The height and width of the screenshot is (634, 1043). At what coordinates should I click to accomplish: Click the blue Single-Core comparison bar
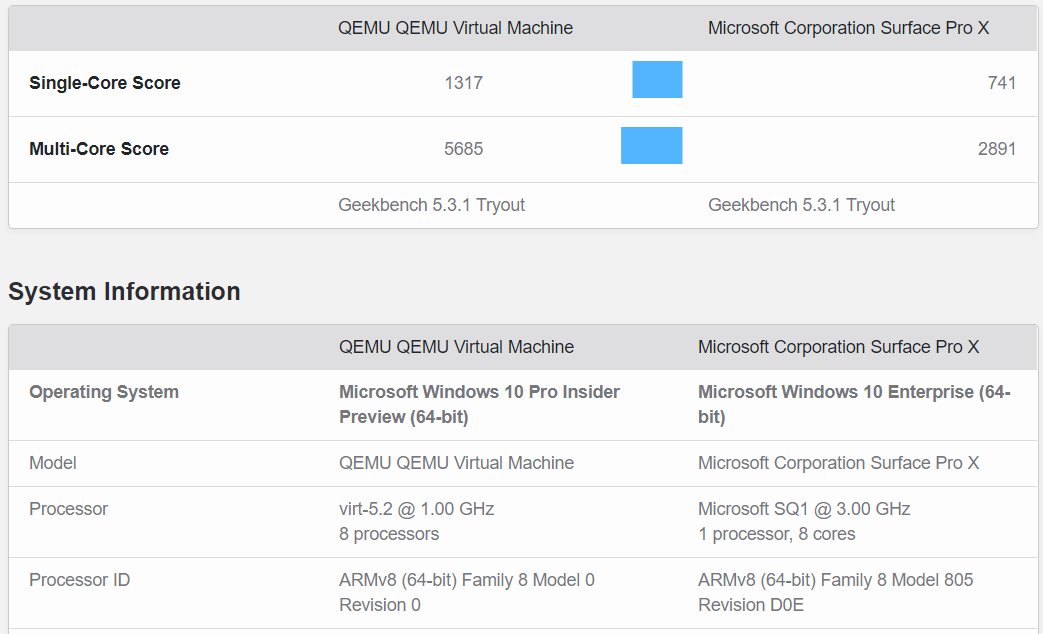coord(657,79)
